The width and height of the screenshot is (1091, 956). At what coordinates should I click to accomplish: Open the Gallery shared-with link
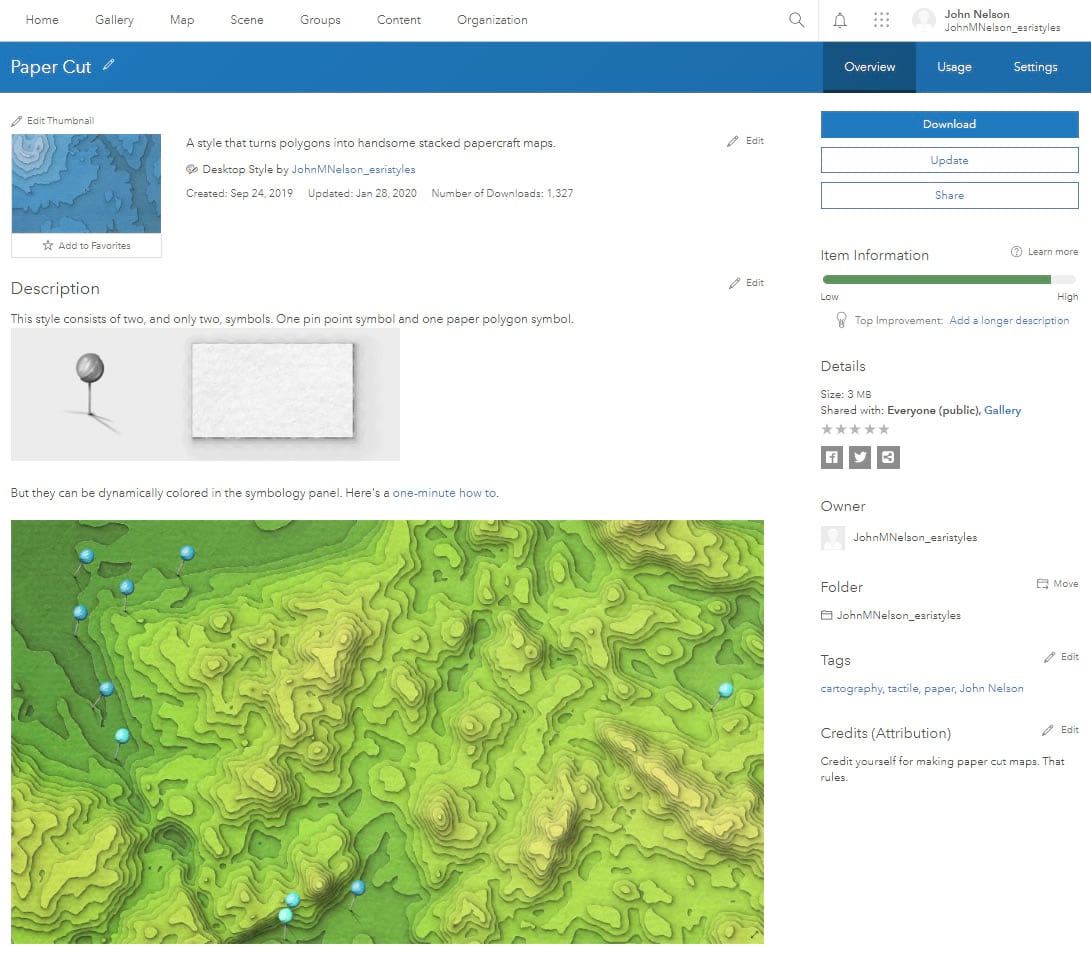[x=1002, y=411]
